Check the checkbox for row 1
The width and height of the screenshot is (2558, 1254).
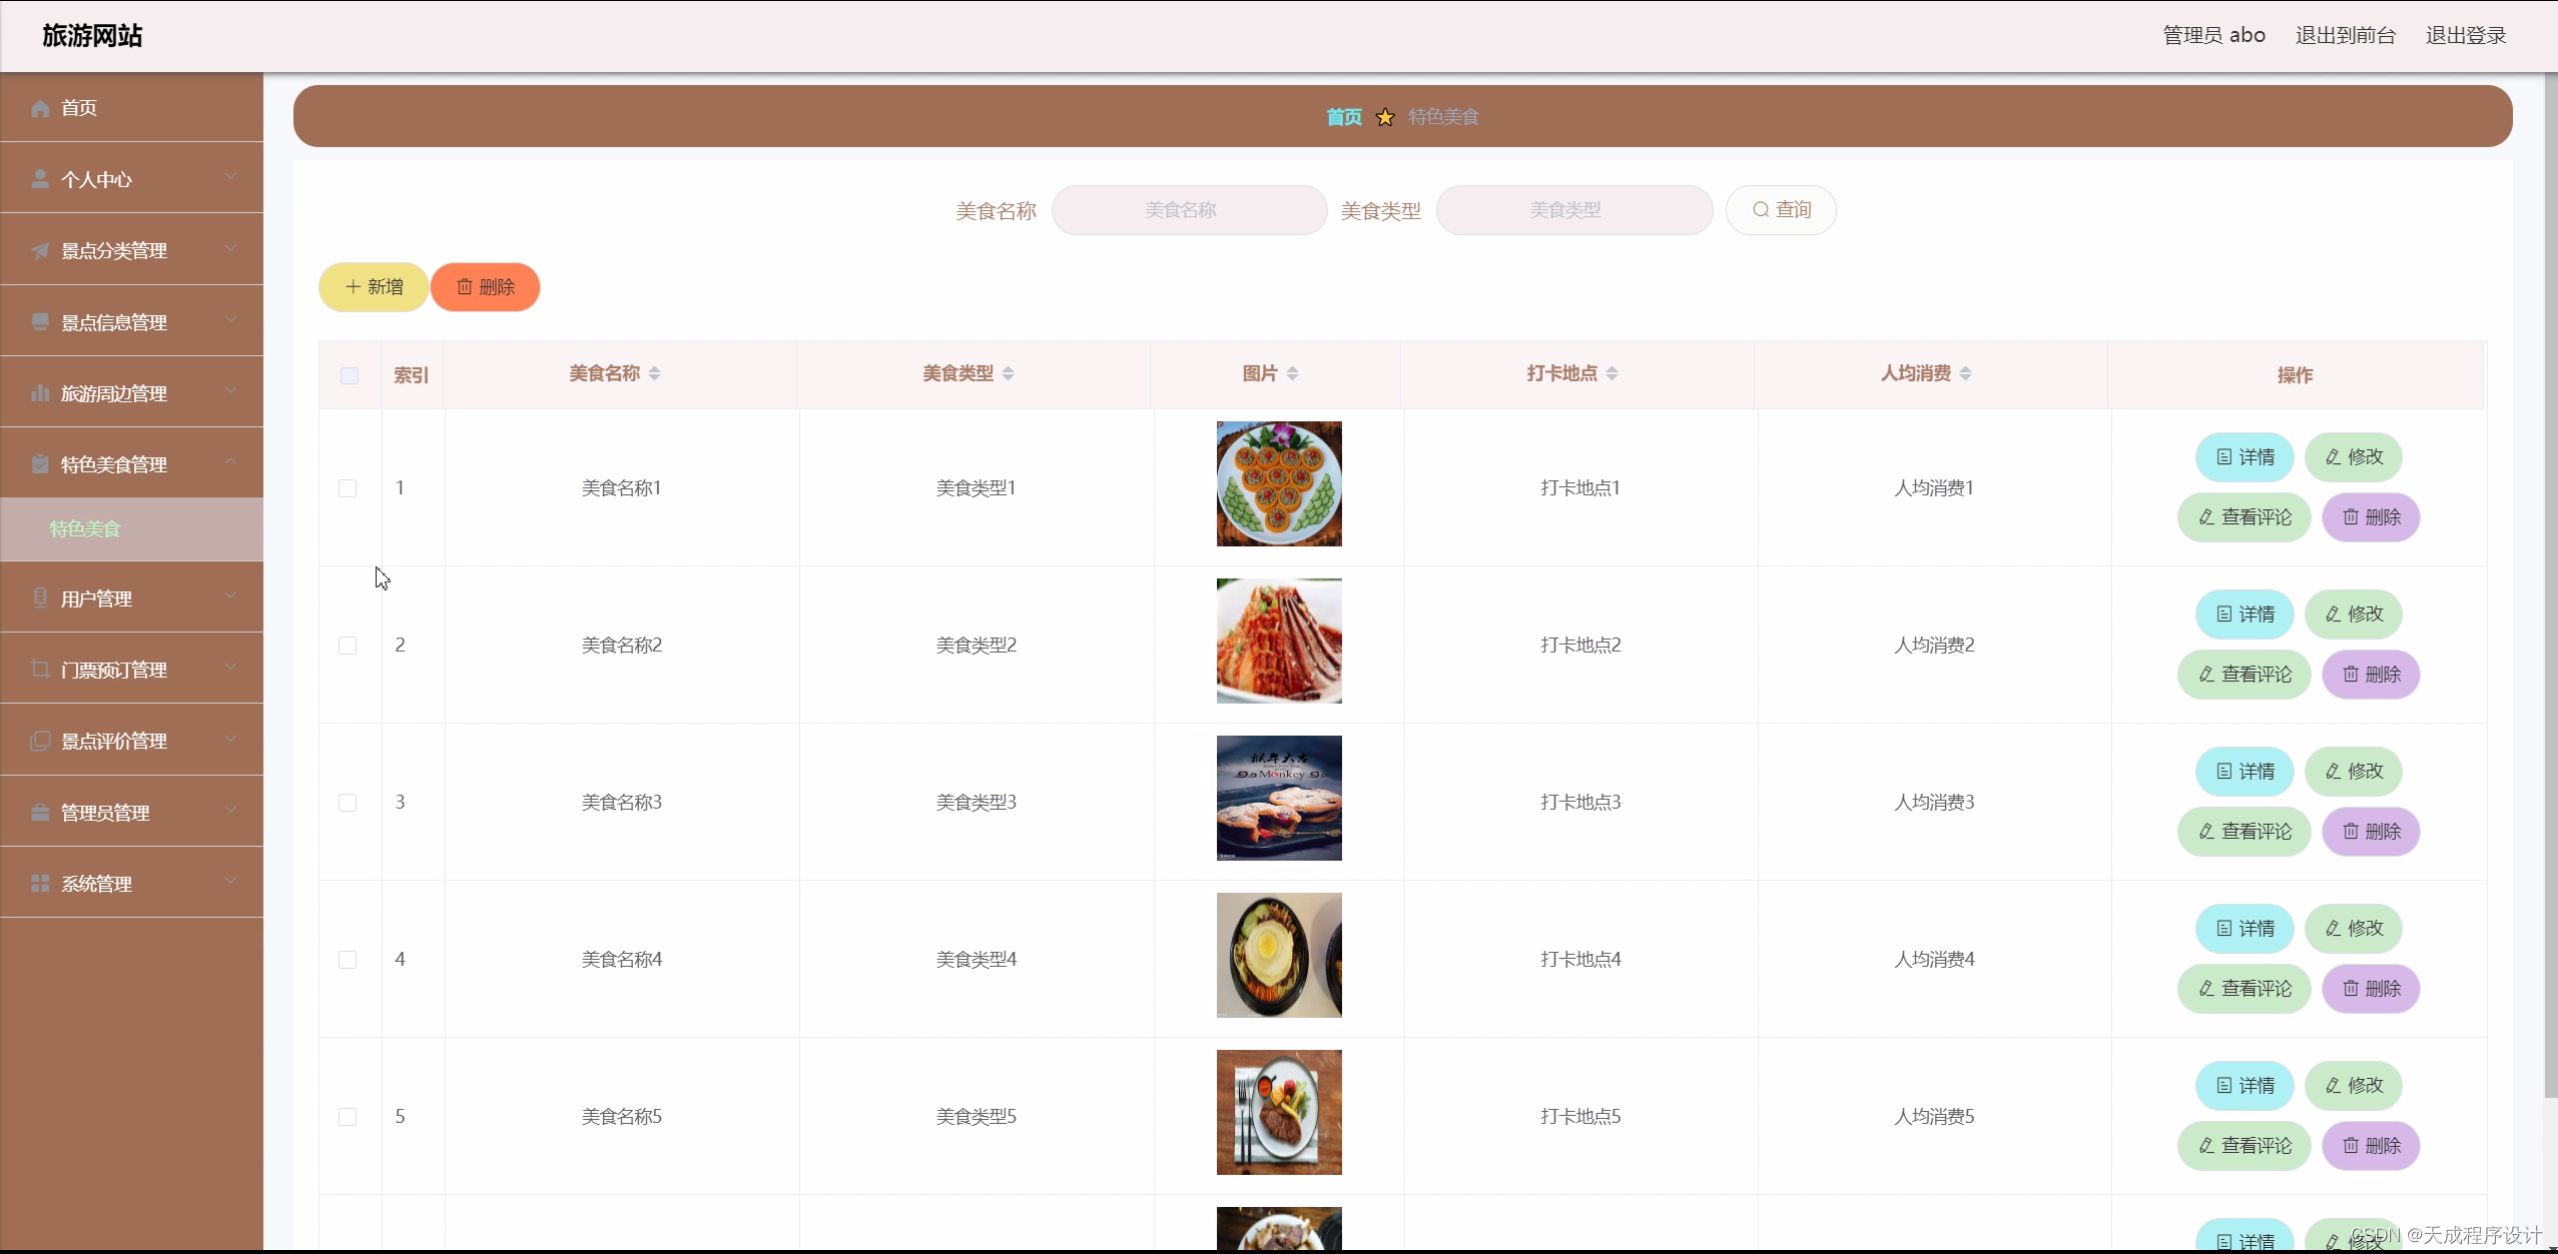coord(348,488)
